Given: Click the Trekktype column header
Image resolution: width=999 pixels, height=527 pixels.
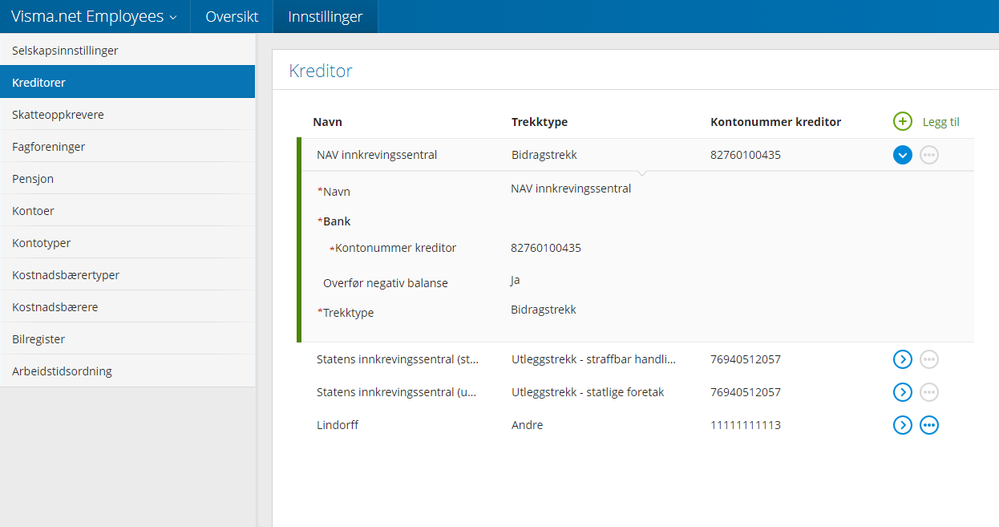Looking at the screenshot, I should [x=539, y=122].
